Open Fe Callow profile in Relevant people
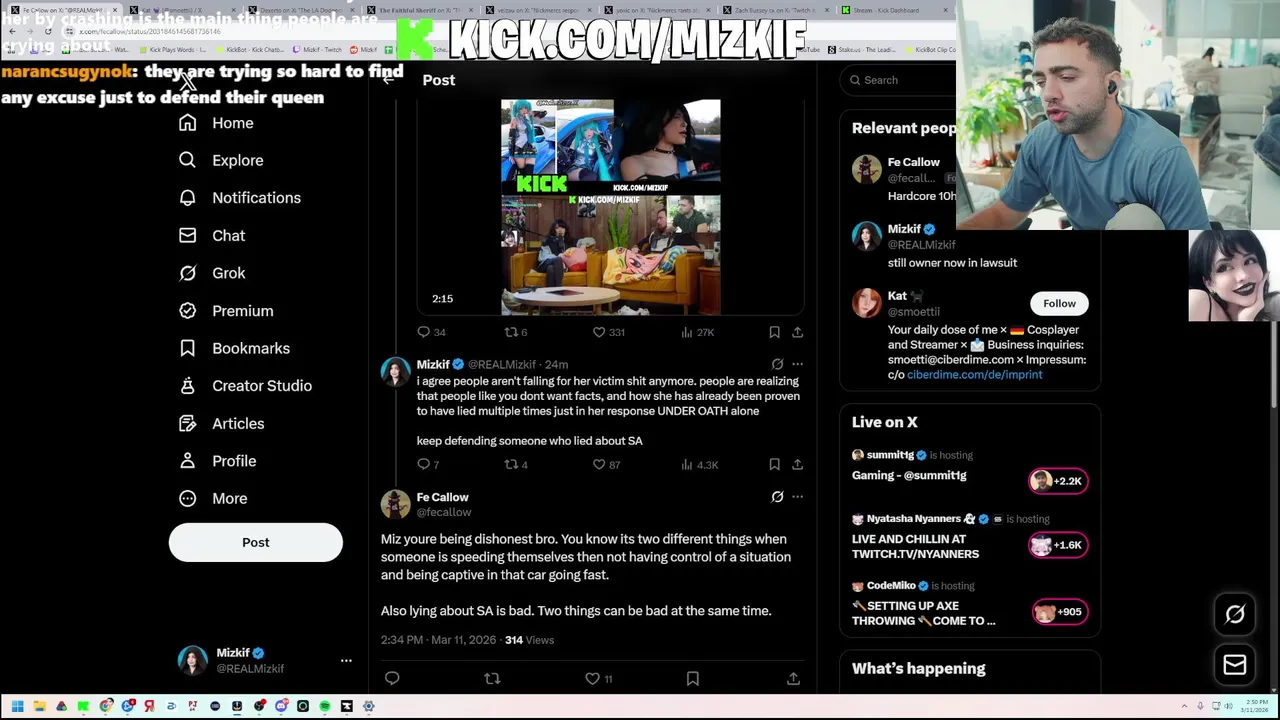Image resolution: width=1280 pixels, height=720 pixels. click(x=914, y=162)
